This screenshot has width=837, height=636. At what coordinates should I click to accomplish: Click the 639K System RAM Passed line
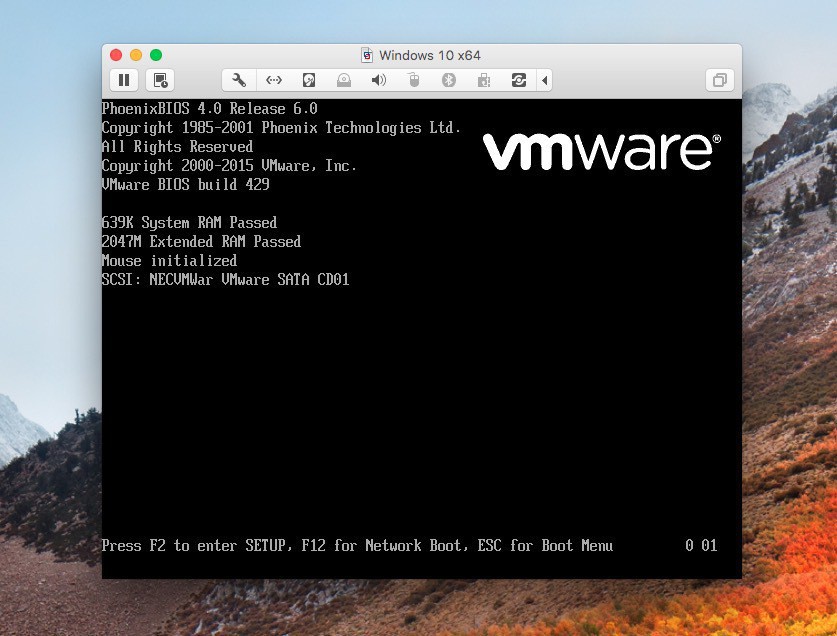(x=189, y=223)
